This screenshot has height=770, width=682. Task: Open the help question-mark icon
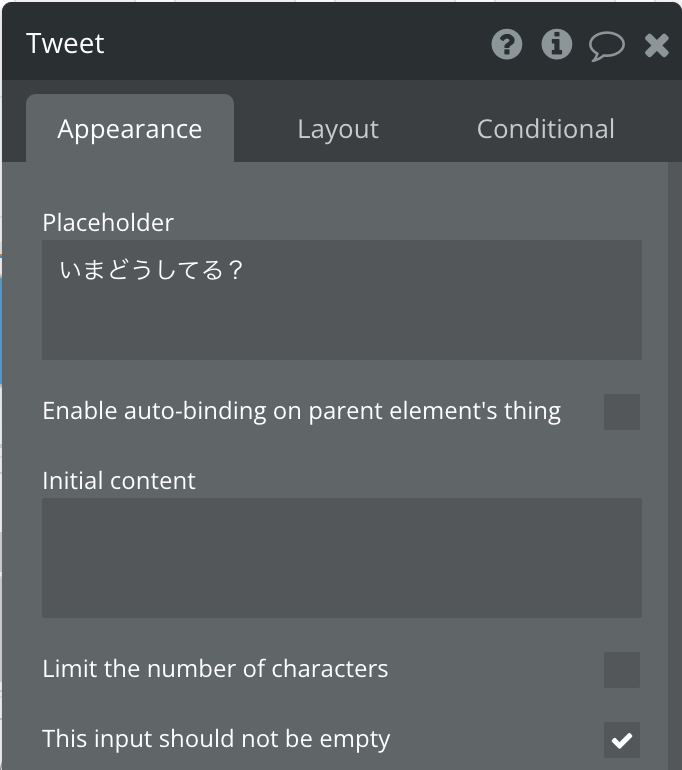(507, 45)
